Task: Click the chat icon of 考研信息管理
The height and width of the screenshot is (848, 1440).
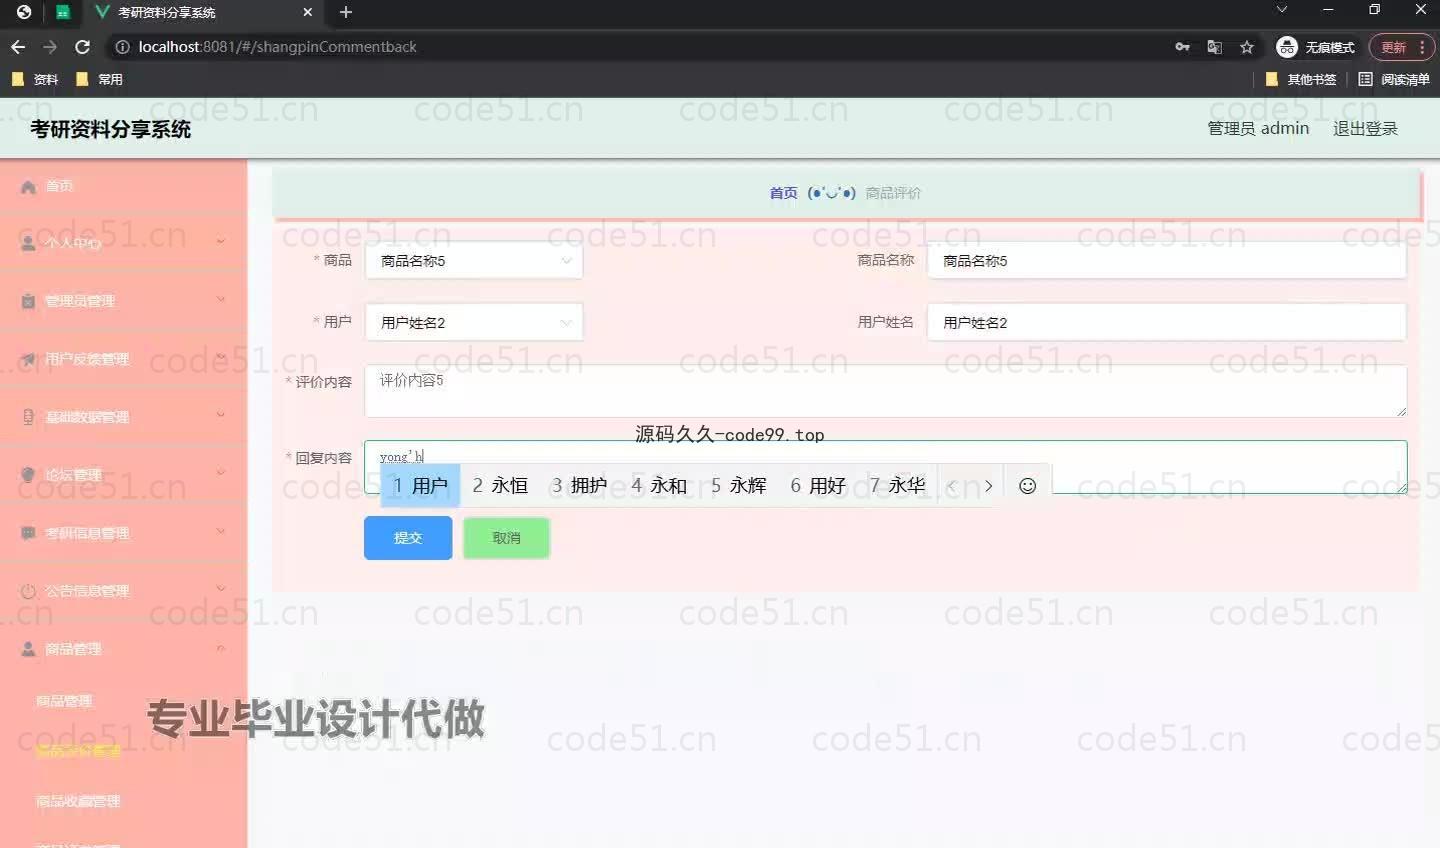Action: [28, 533]
